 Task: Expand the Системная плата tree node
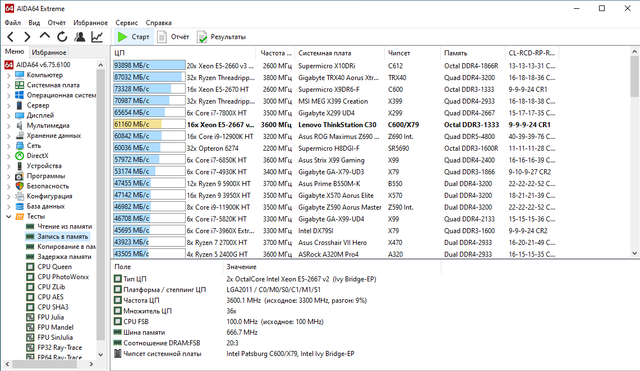click(9, 85)
